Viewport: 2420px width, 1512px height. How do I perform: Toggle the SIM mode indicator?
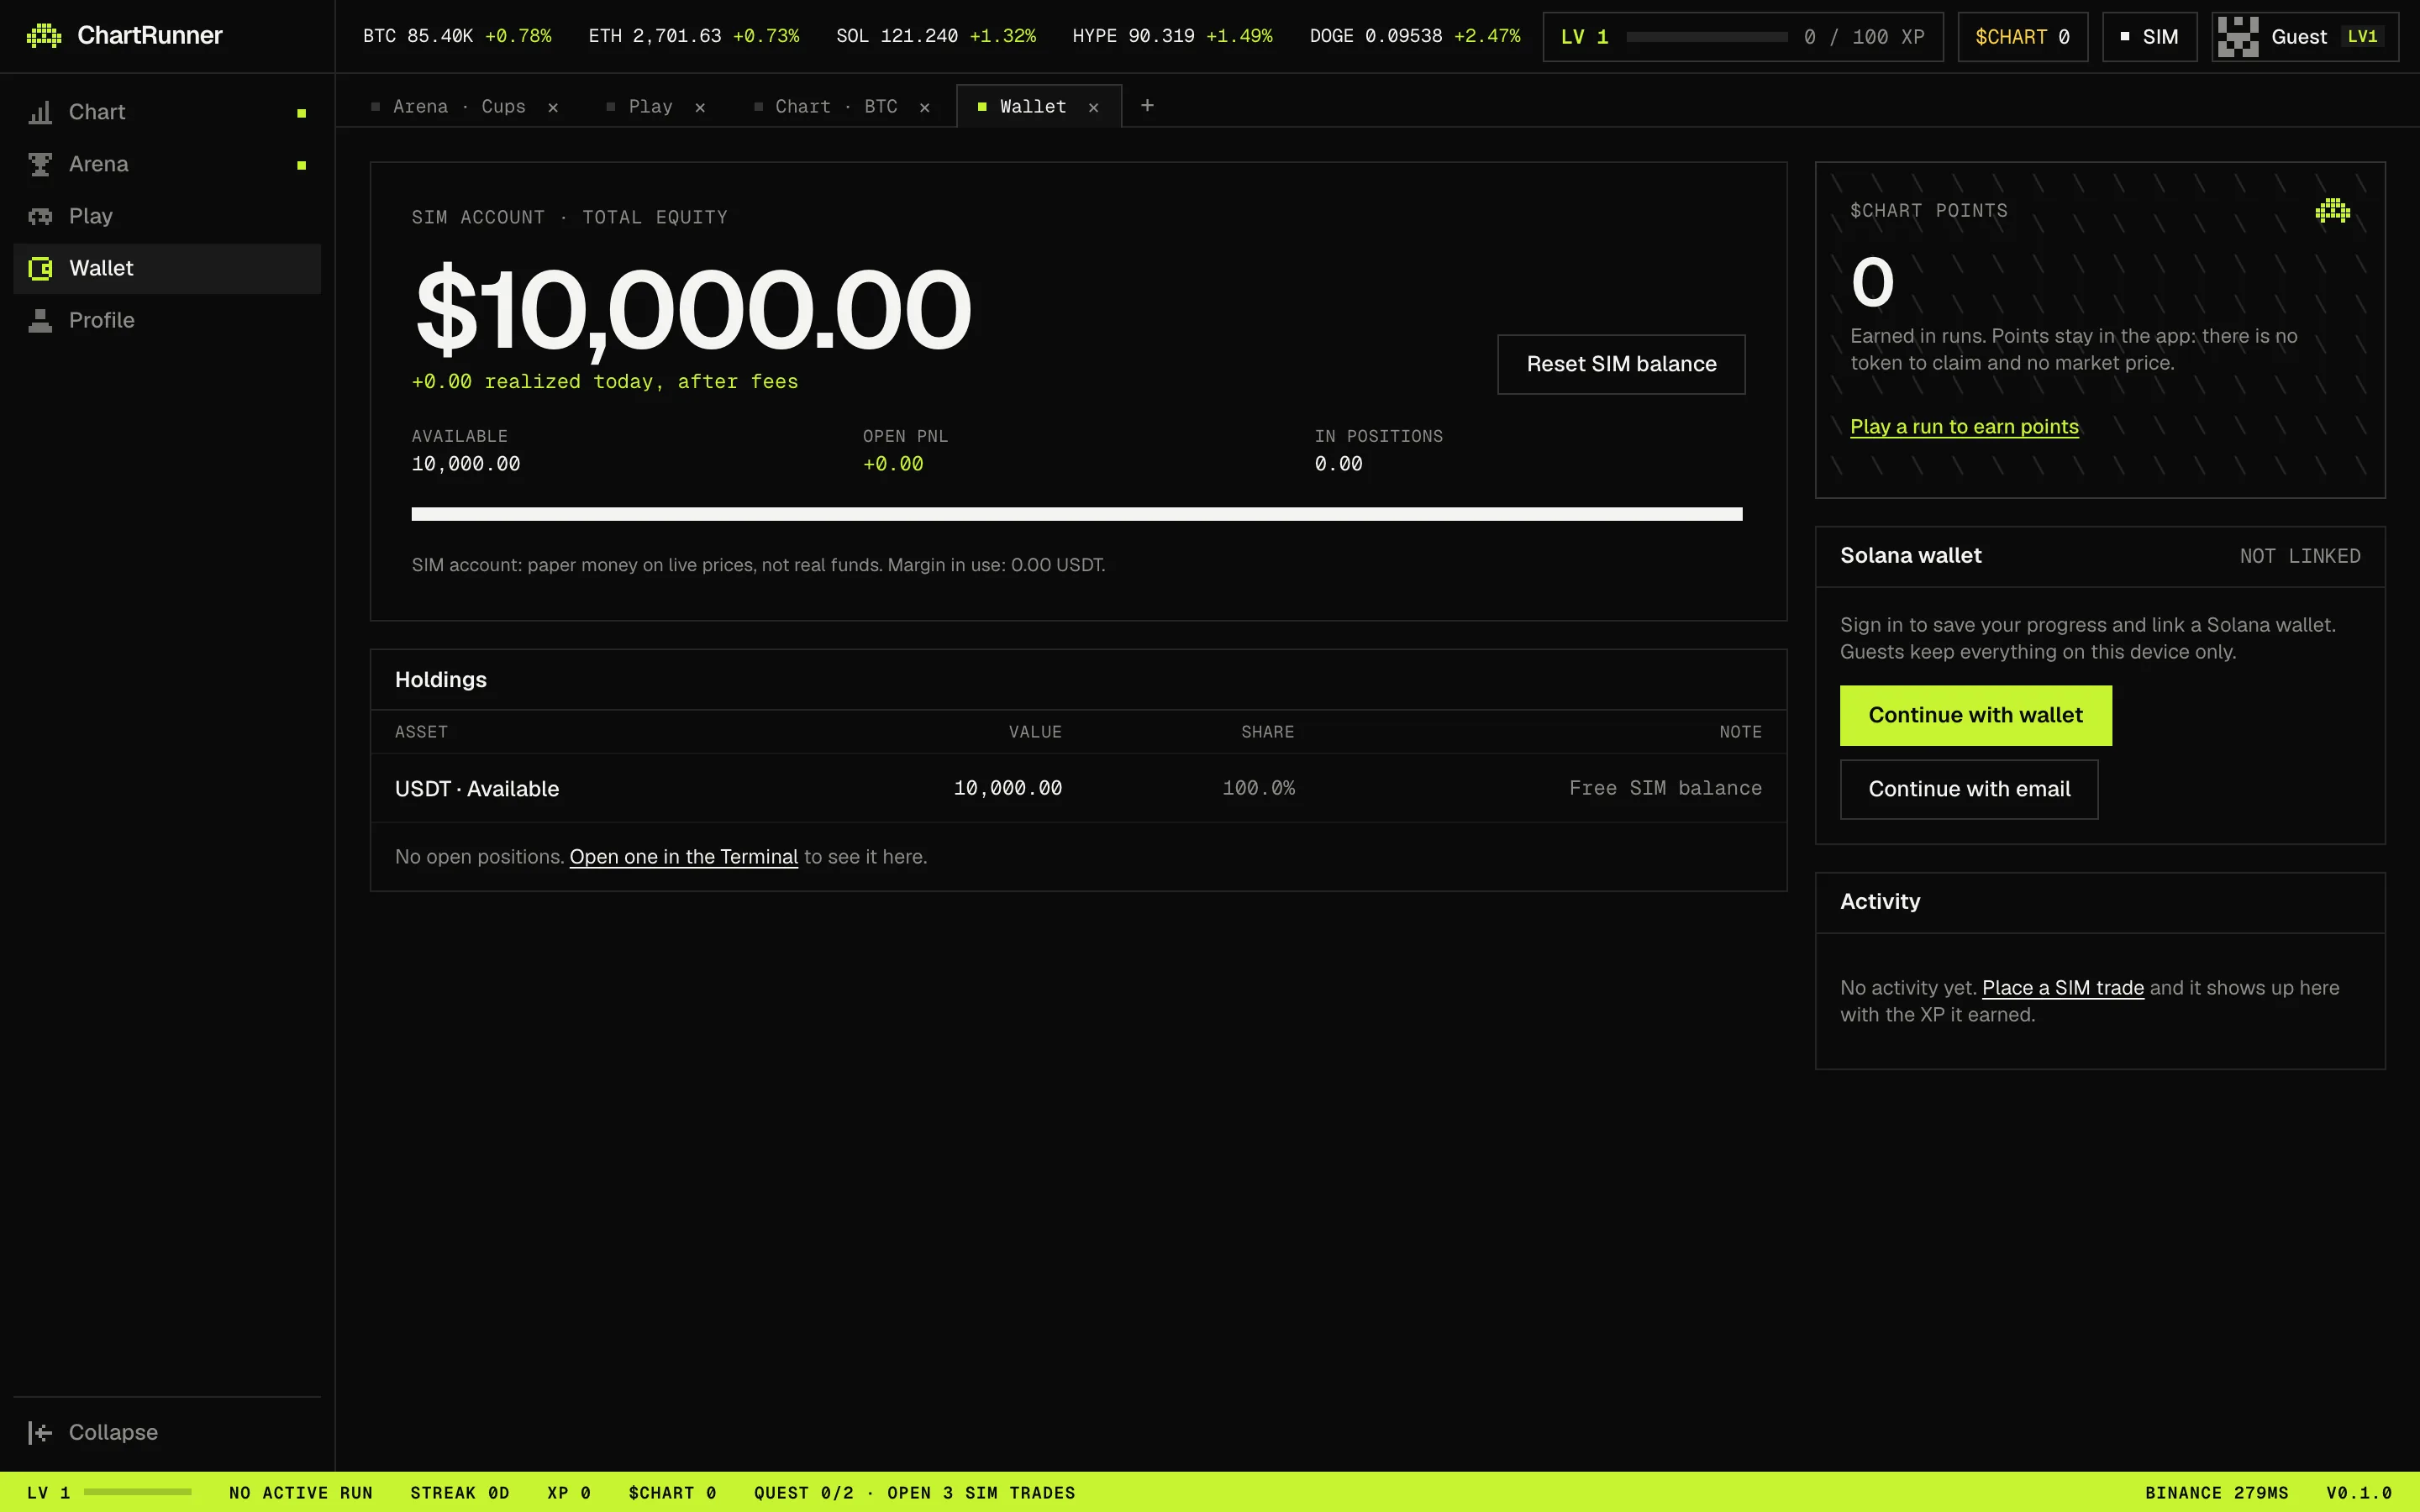(x=2149, y=37)
